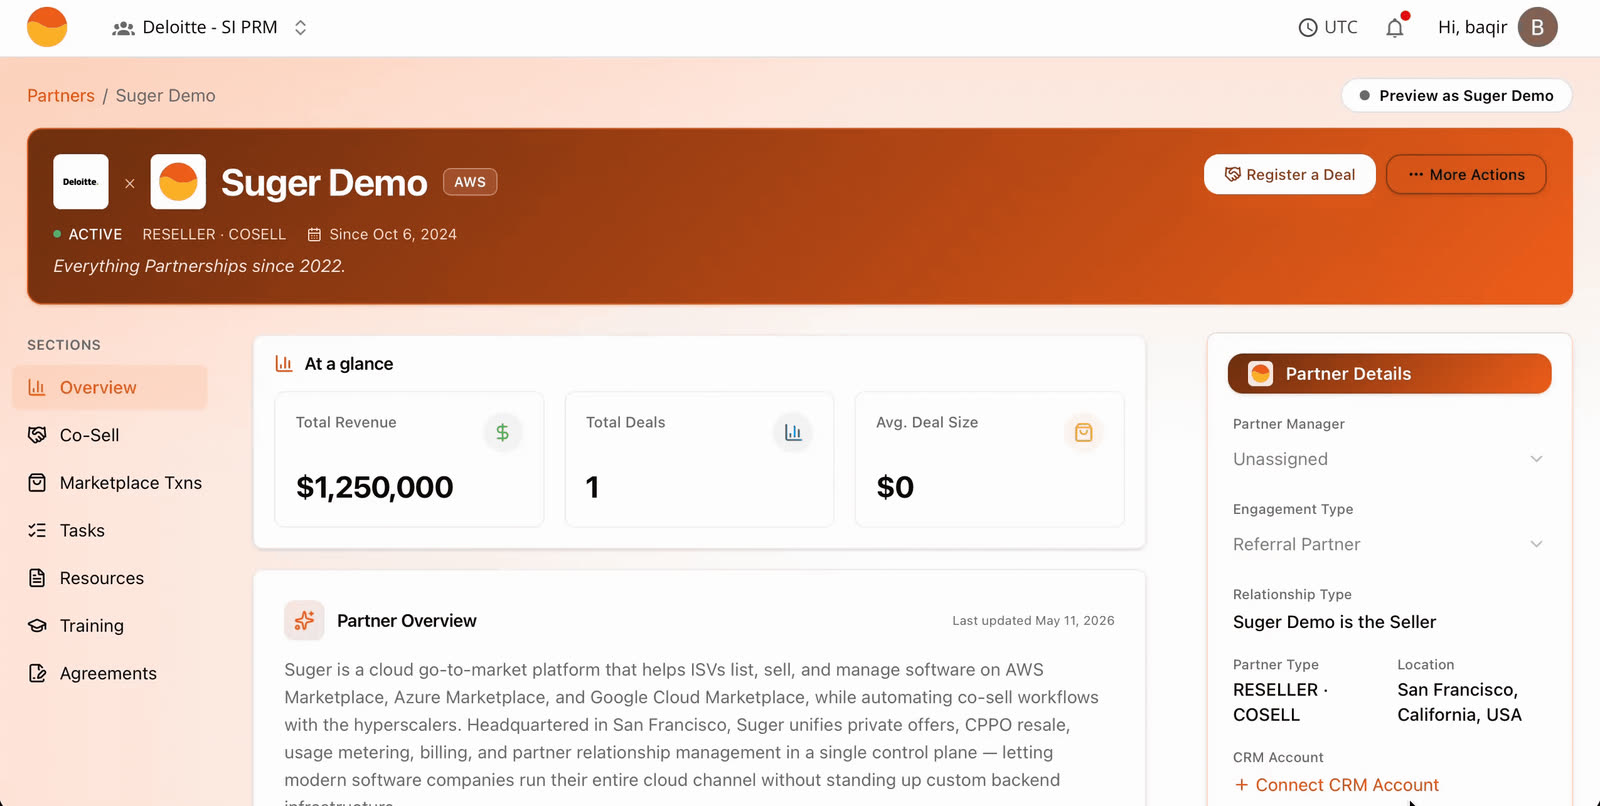Open the Marketplace Txns section
This screenshot has height=806, width=1600.
[x=110, y=483]
